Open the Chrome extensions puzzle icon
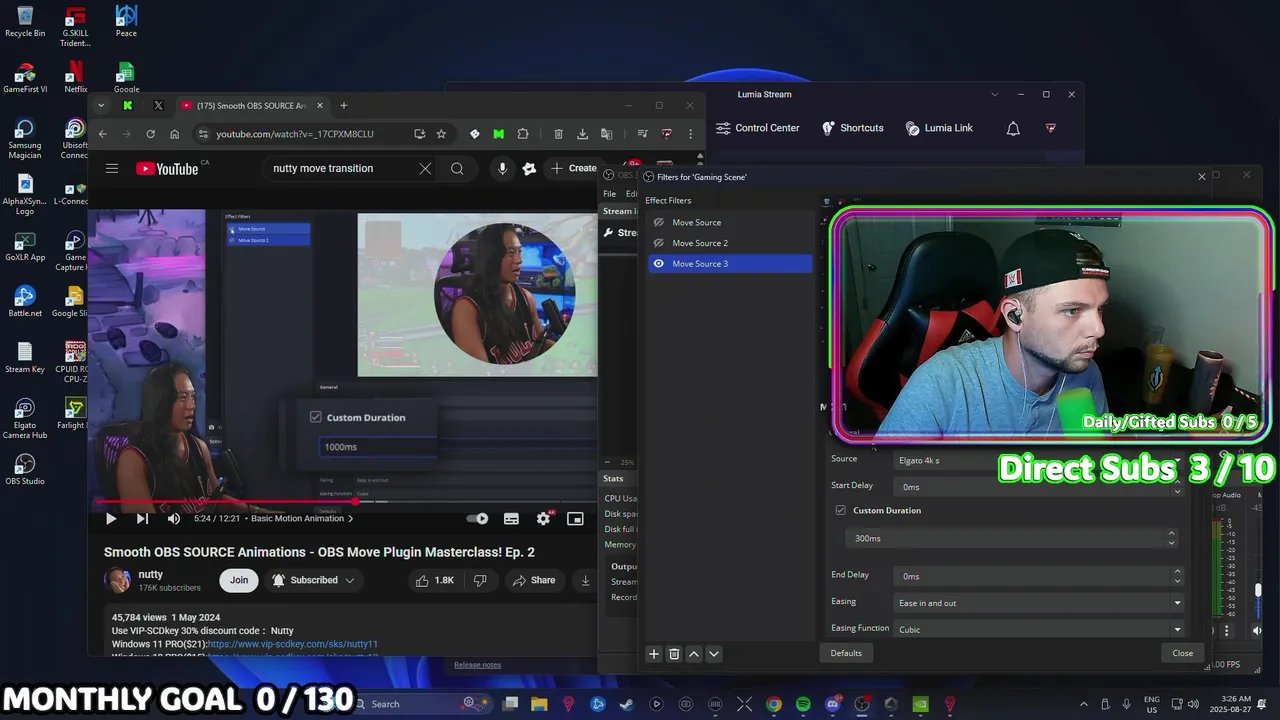The image size is (1280, 720). pos(523,134)
